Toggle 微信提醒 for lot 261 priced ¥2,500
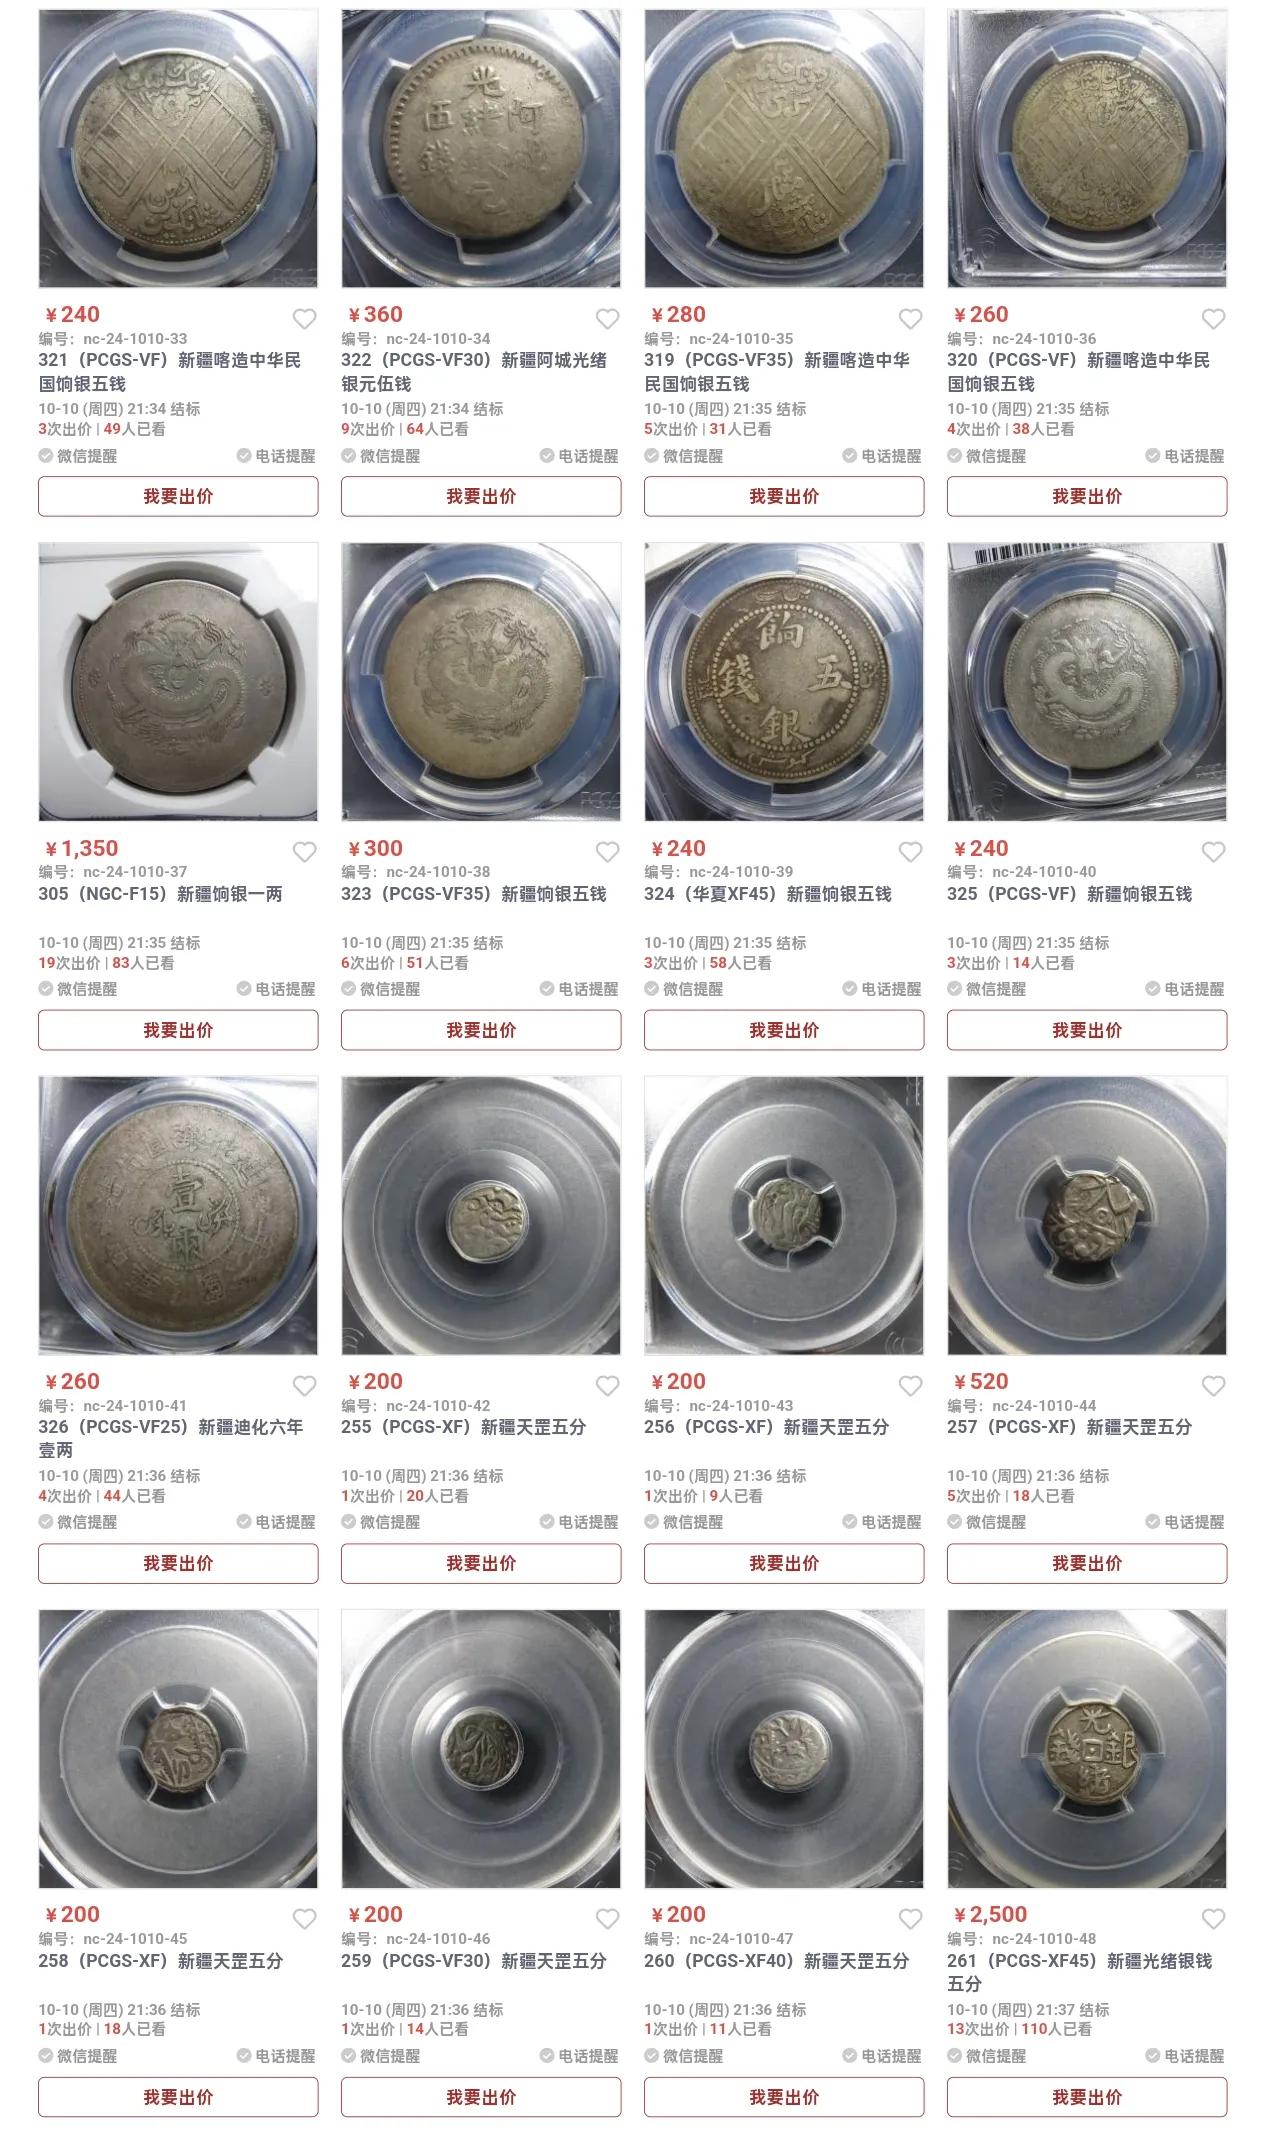 [x=987, y=2056]
